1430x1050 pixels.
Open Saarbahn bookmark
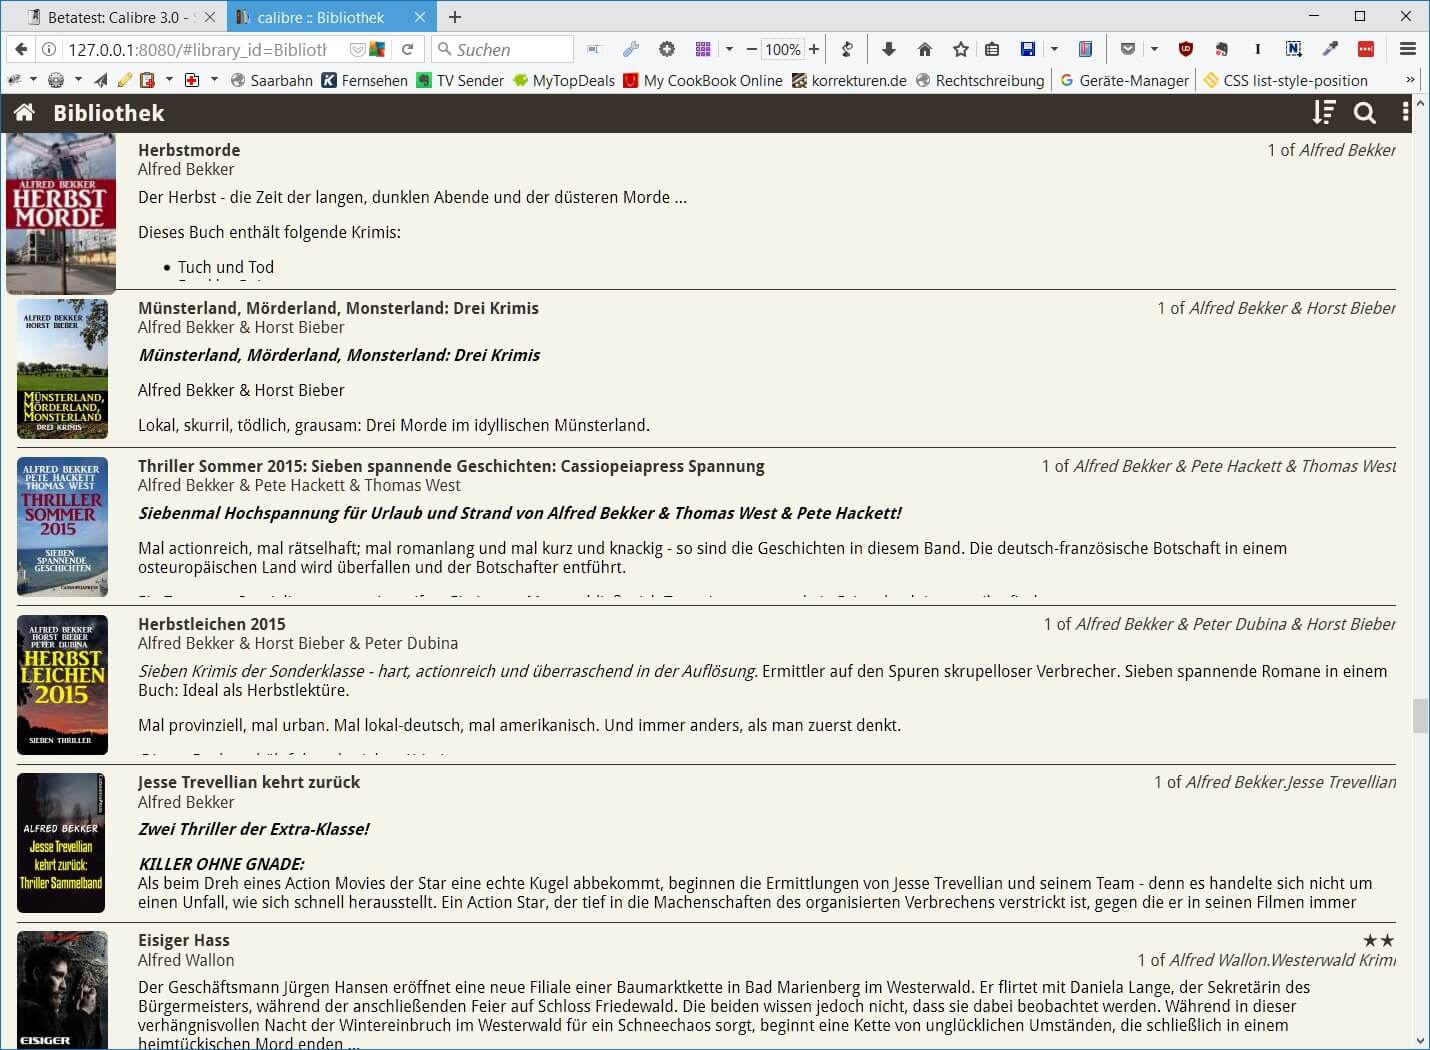[x=272, y=80]
